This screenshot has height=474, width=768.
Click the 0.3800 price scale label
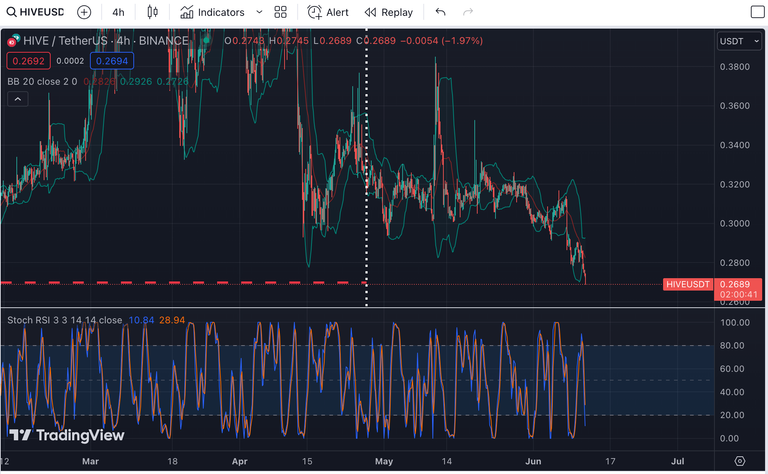click(734, 67)
